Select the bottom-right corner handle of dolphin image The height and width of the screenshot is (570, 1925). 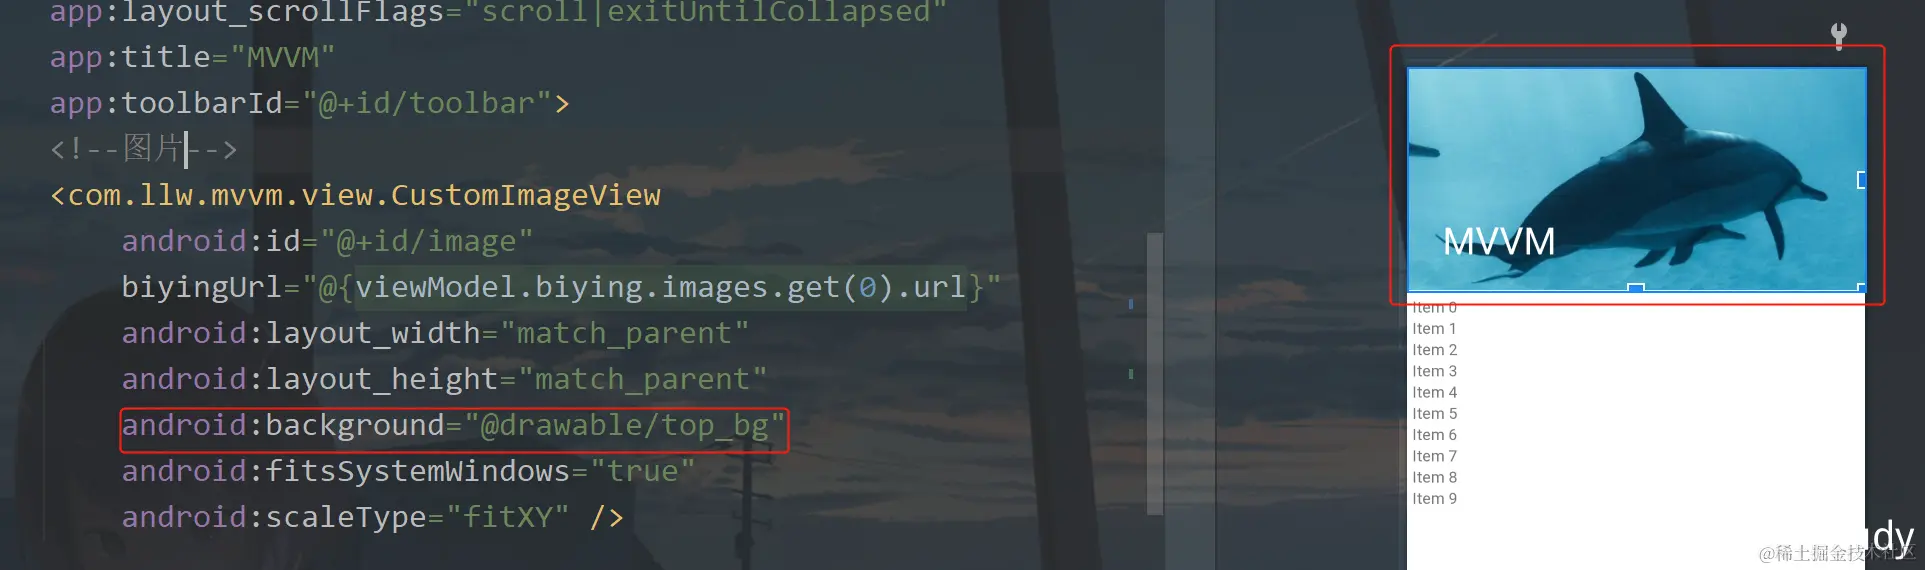(x=1862, y=288)
